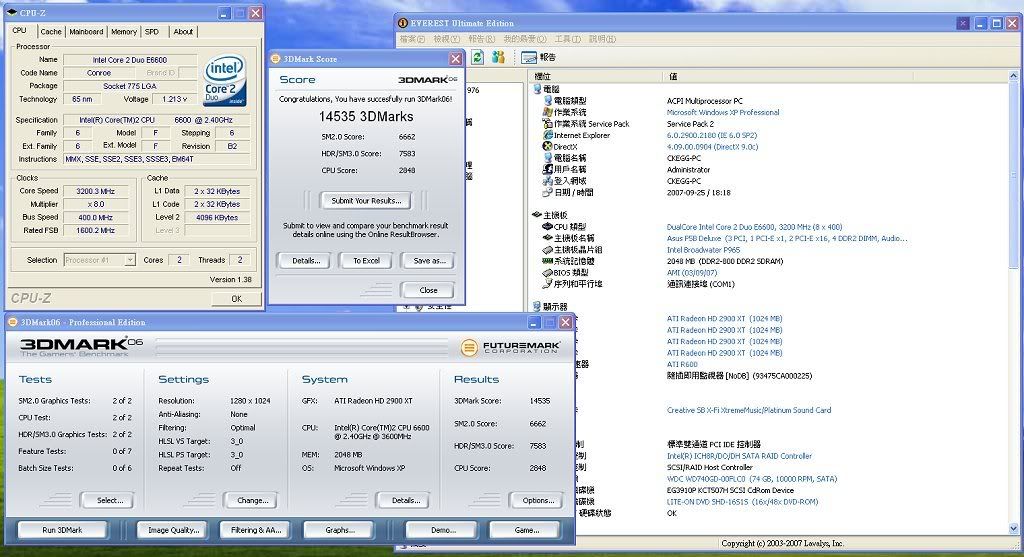The image size is (1024, 557).
Task: Open the Intel Broadwater P965 link
Action: point(703,249)
